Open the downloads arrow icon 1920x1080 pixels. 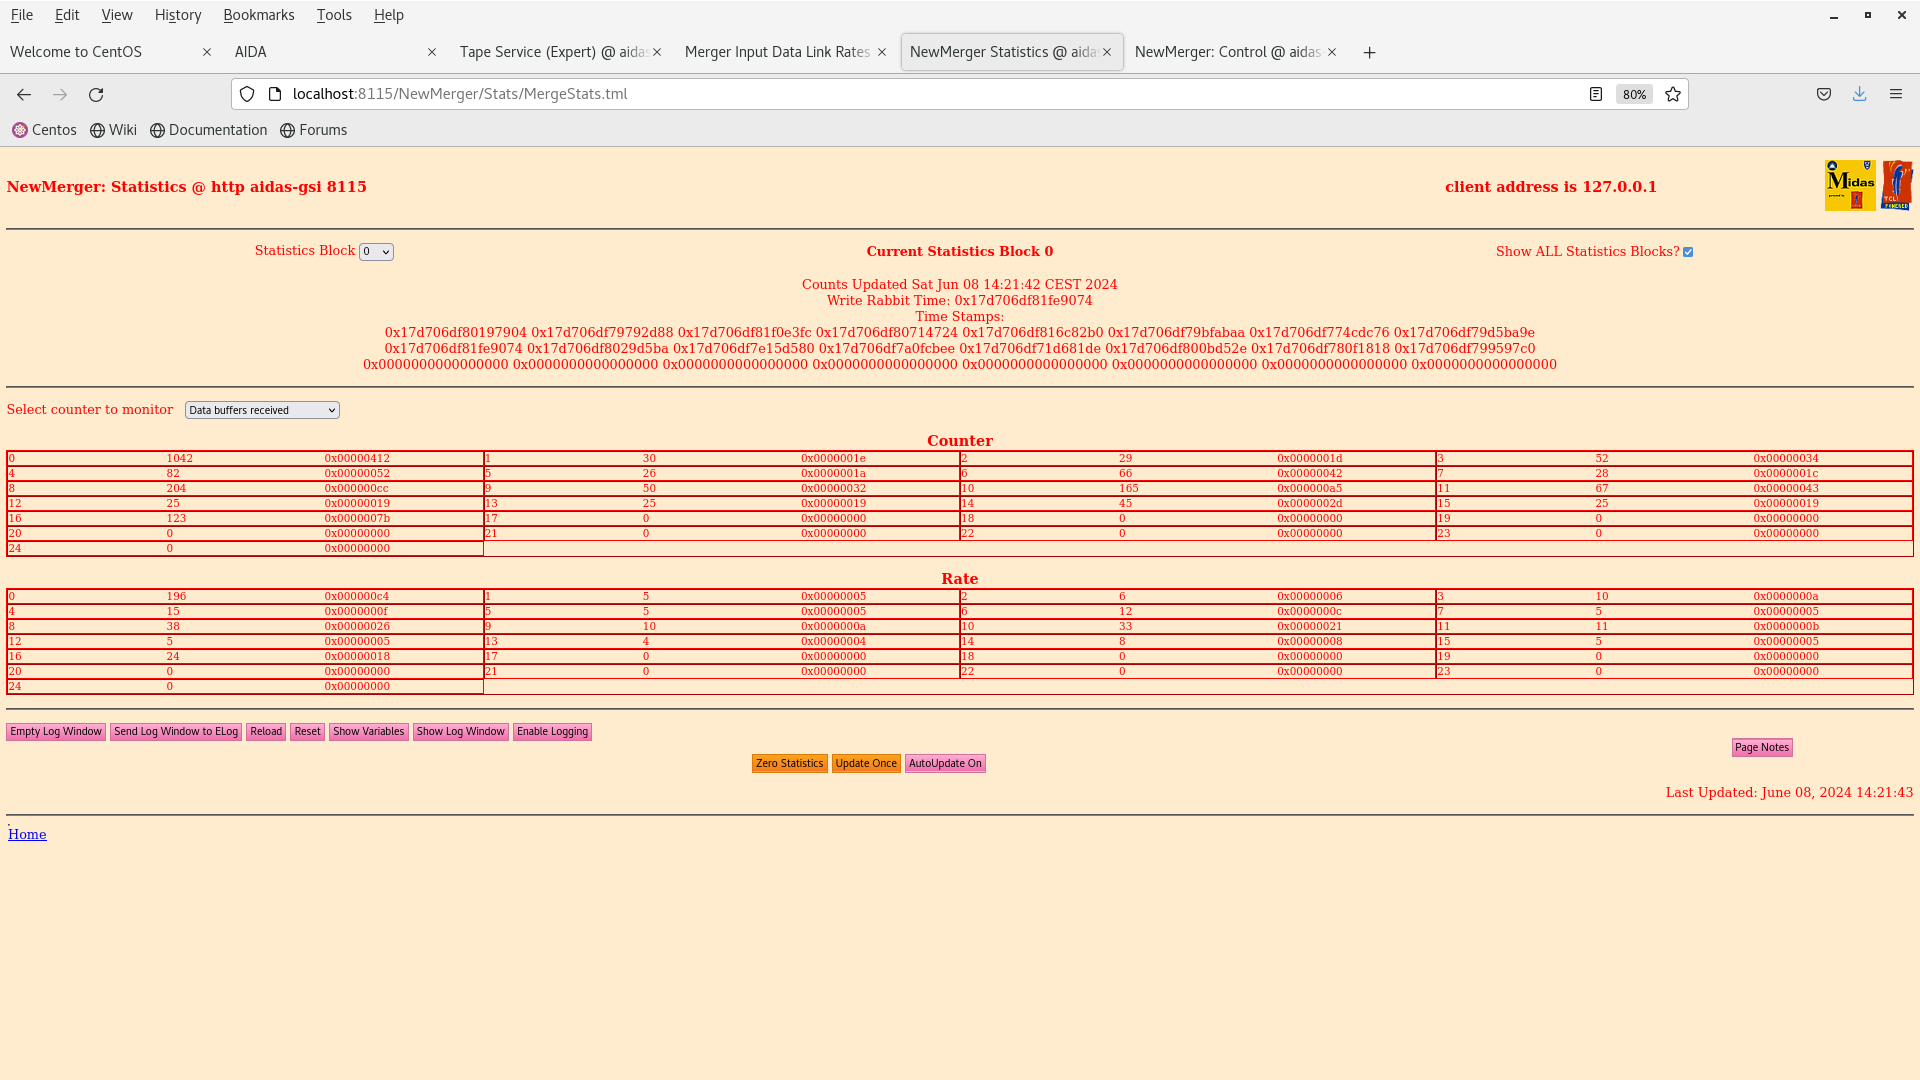[x=1859, y=94]
